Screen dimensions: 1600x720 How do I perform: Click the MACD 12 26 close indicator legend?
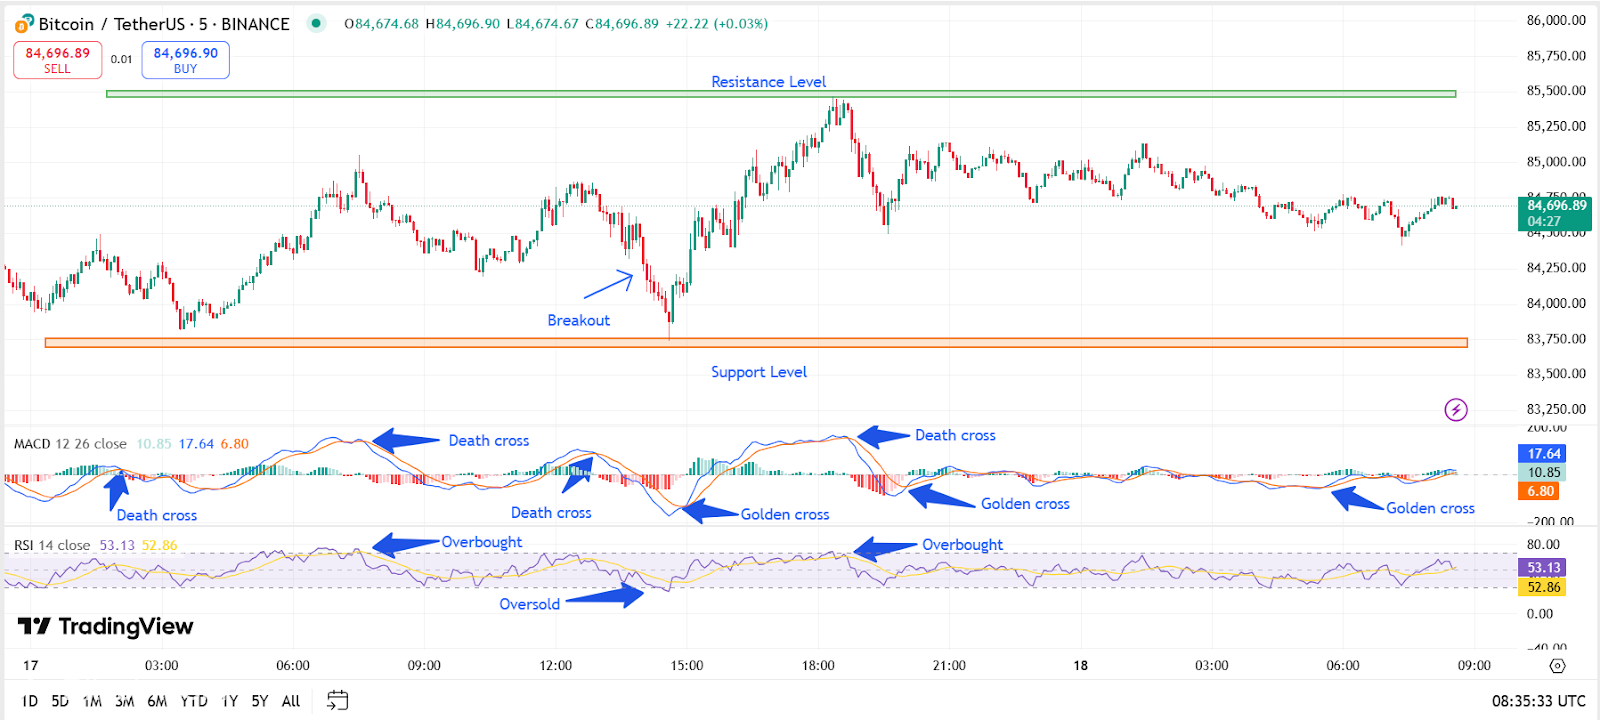(x=70, y=444)
